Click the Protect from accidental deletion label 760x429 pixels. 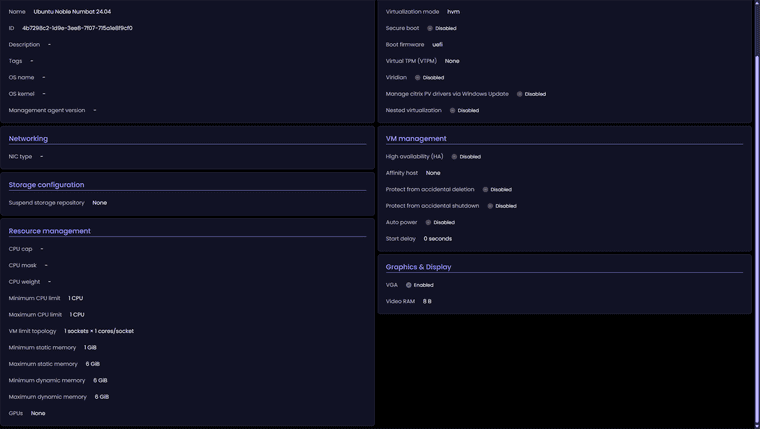[x=430, y=190]
